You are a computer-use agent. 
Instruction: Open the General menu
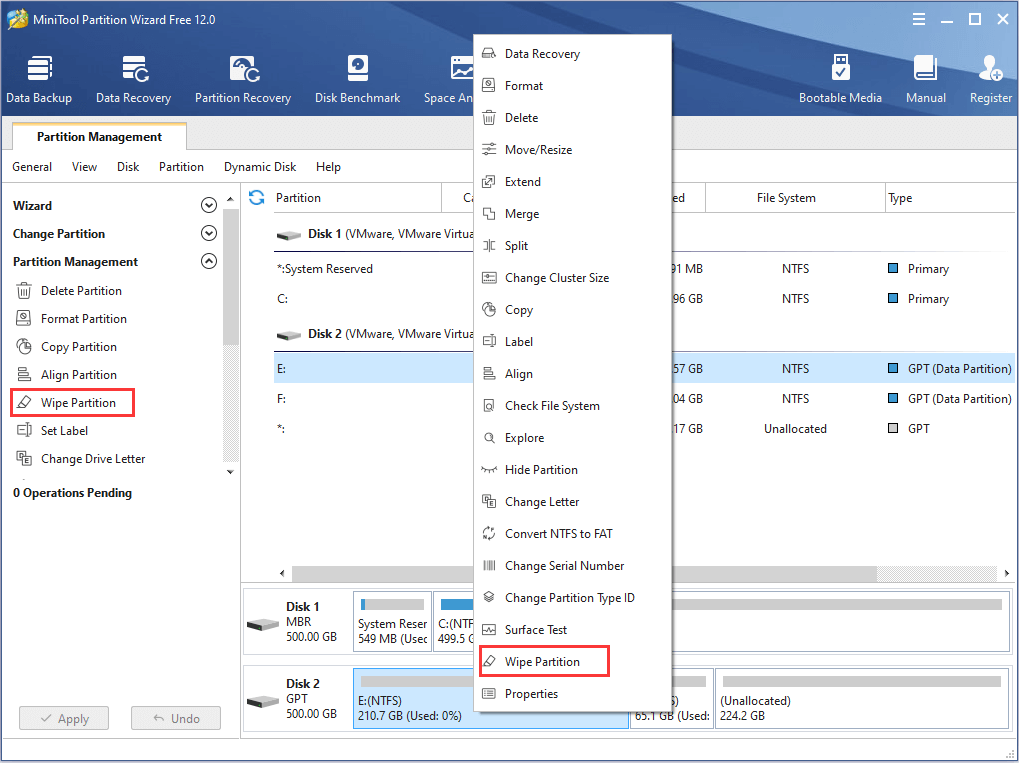click(x=32, y=167)
